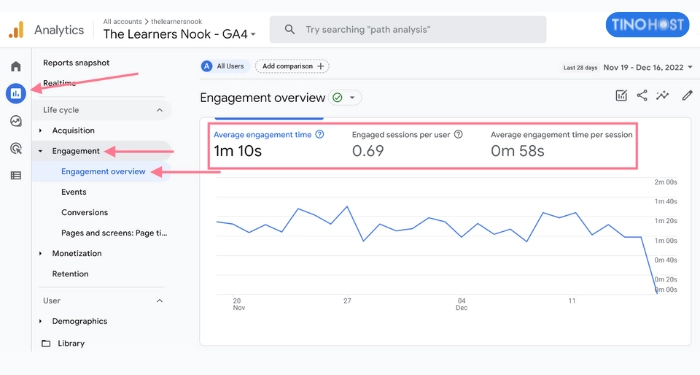The width and height of the screenshot is (700, 375).
Task: Click the Engagement overview page title
Action: [262, 98]
